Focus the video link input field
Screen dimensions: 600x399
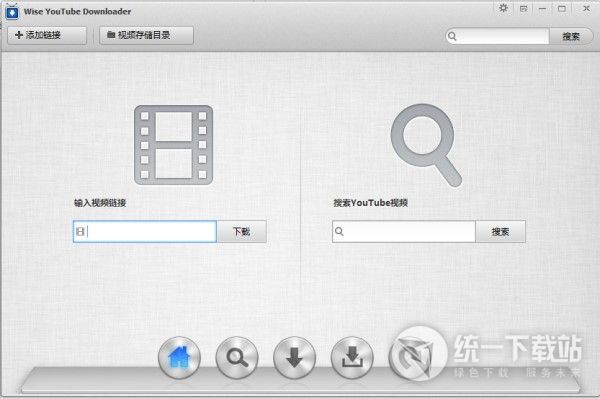click(145, 231)
